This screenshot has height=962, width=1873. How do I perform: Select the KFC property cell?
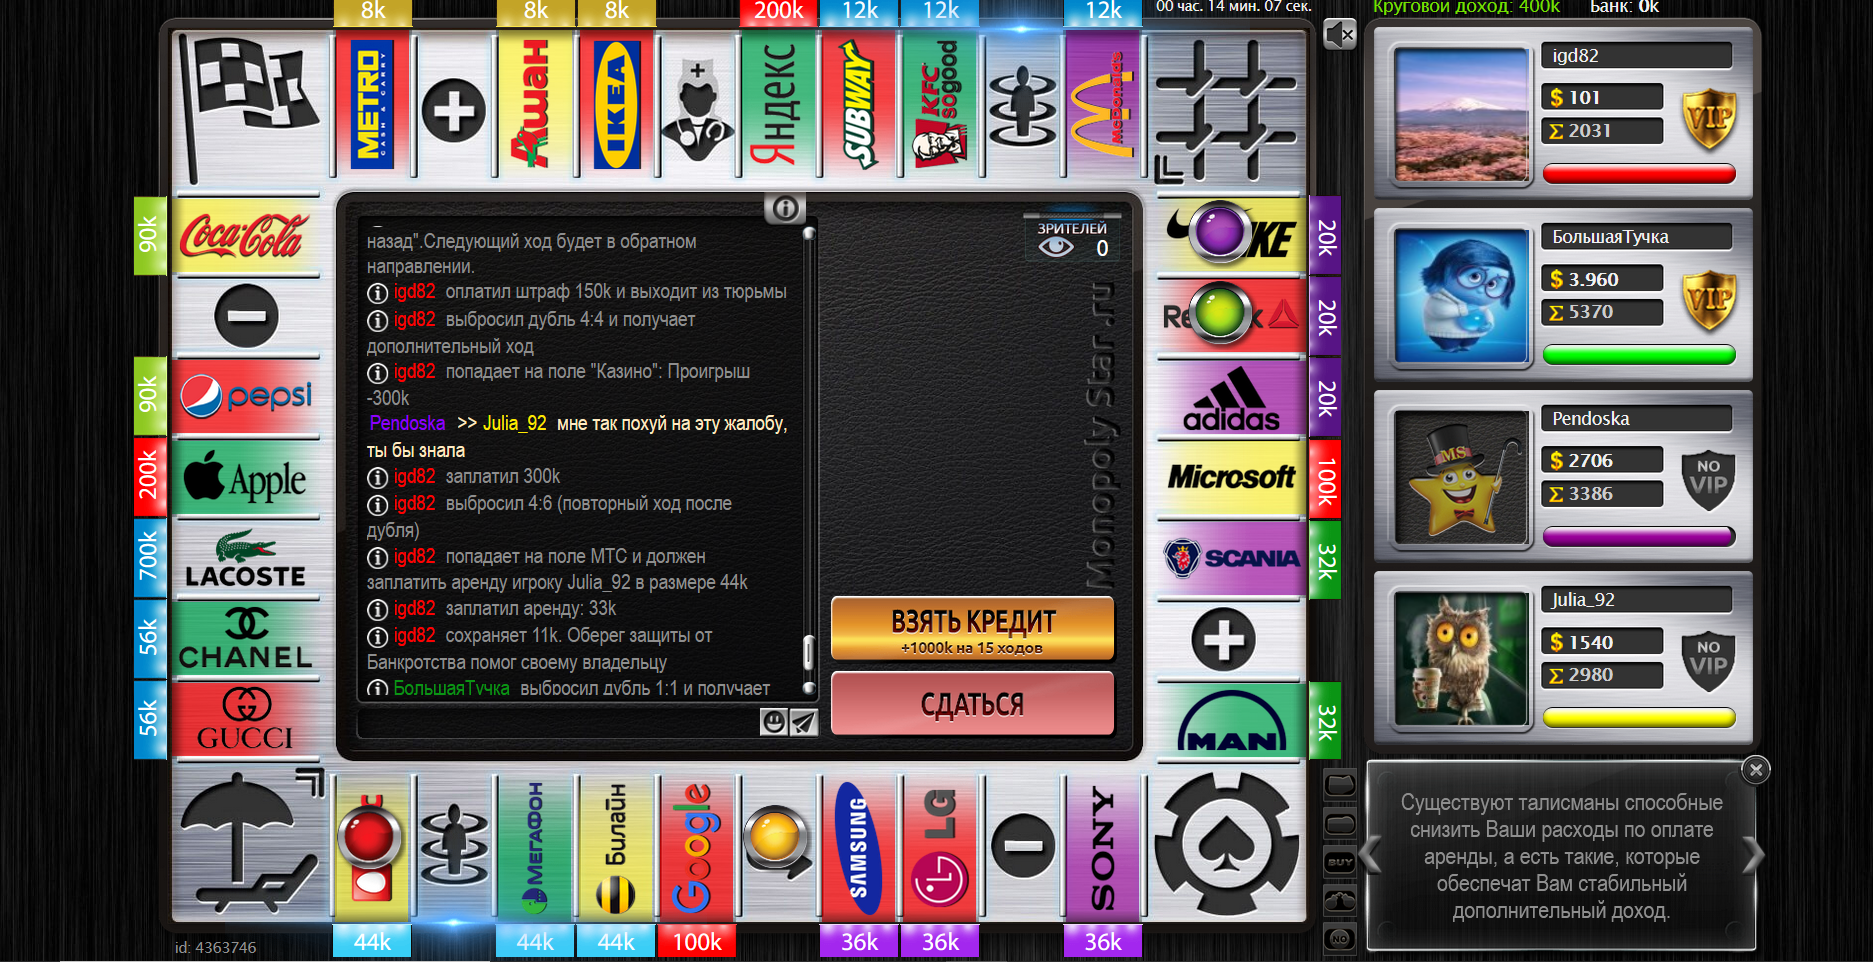941,104
